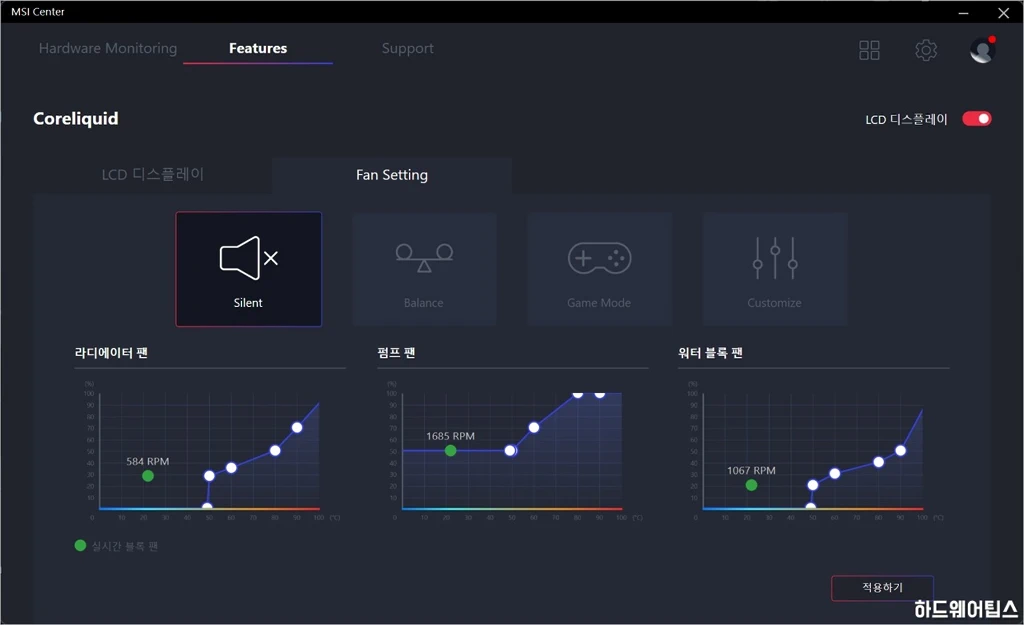Click the 펌프 팬 graph title
Viewport: 1024px width, 625px height.
coord(396,353)
